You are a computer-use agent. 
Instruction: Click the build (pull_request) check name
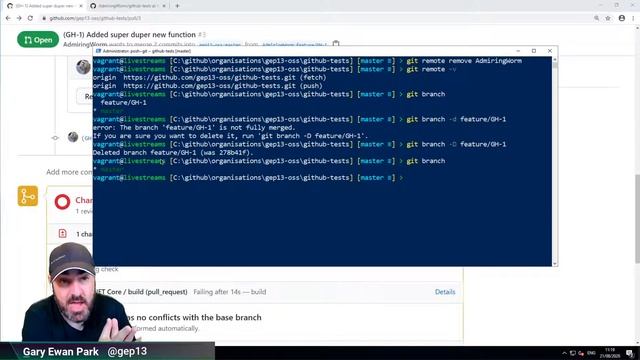pyautogui.click(x=141, y=292)
